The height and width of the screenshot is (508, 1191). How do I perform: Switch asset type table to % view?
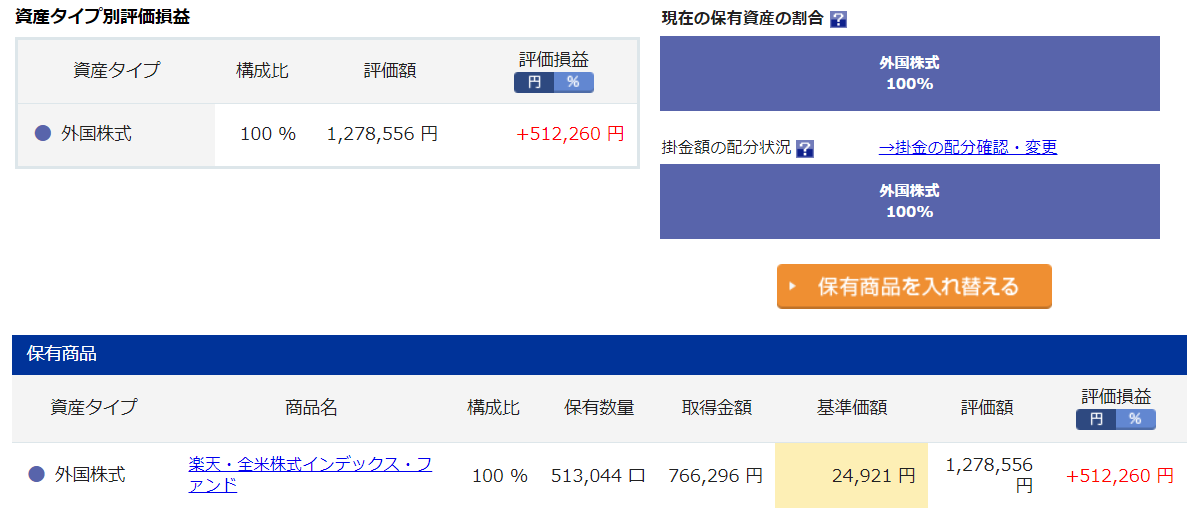[573, 82]
